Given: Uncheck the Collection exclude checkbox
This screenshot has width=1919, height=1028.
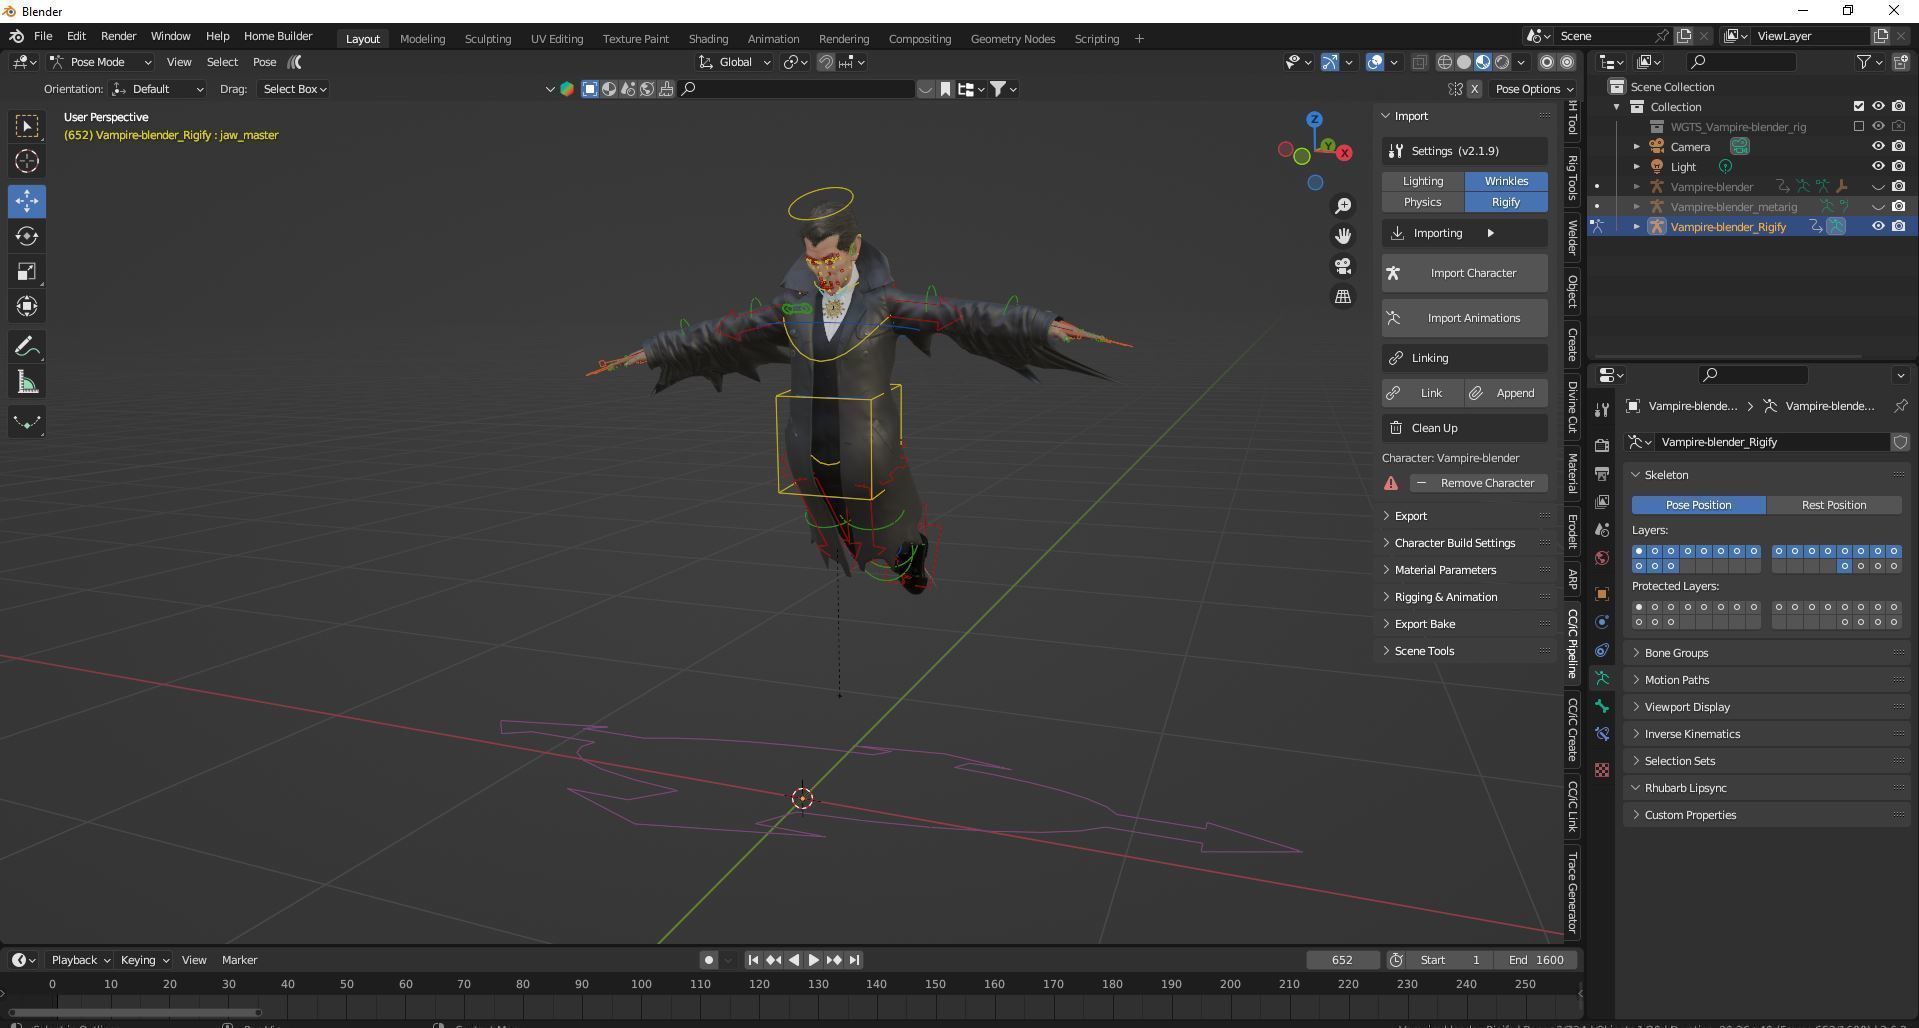Looking at the screenshot, I should tap(1859, 106).
